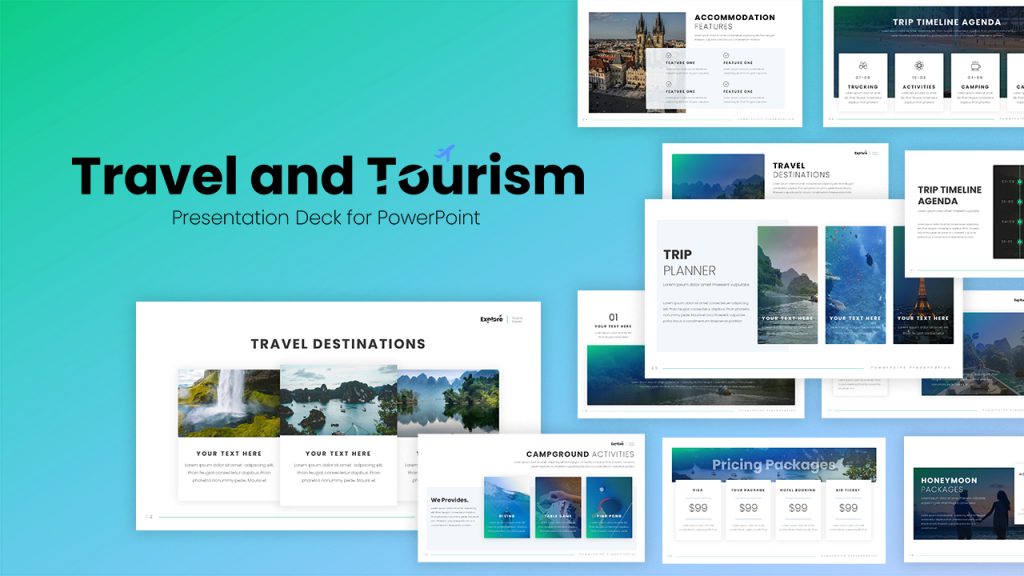
Task: Select the 'Travel and Tourism' main title
Action: [328, 175]
